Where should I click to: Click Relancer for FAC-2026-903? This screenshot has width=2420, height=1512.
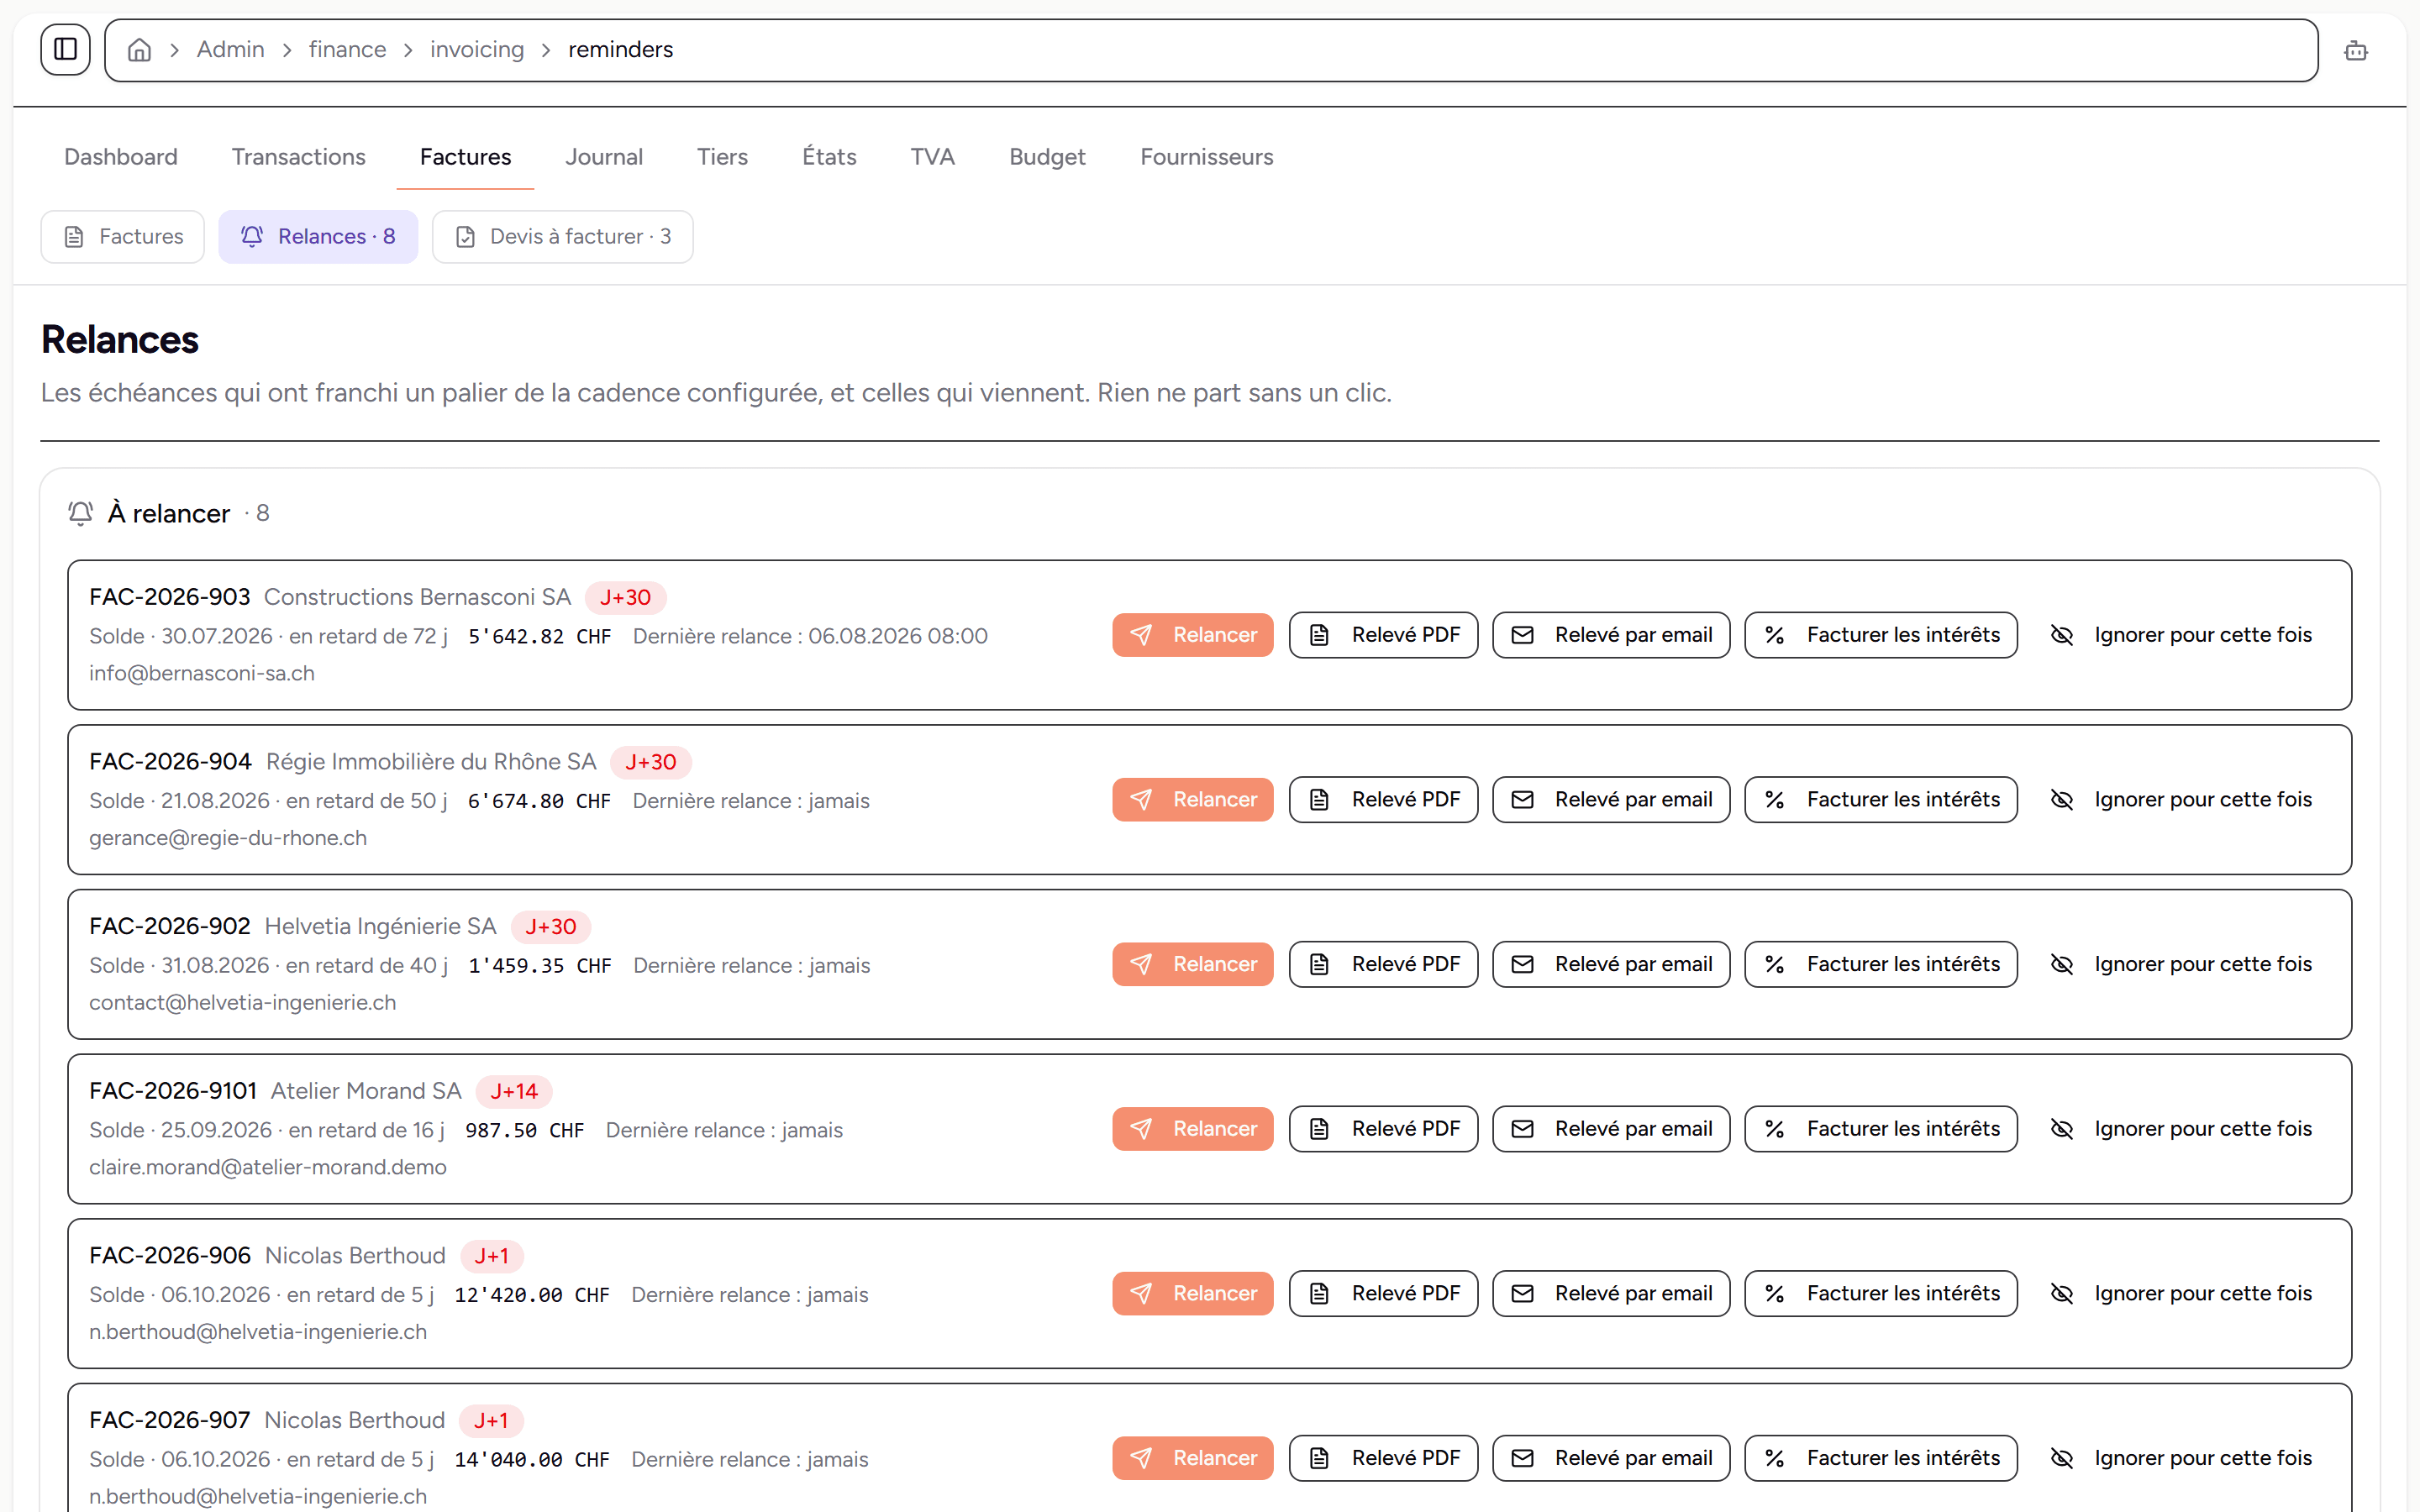(x=1192, y=635)
